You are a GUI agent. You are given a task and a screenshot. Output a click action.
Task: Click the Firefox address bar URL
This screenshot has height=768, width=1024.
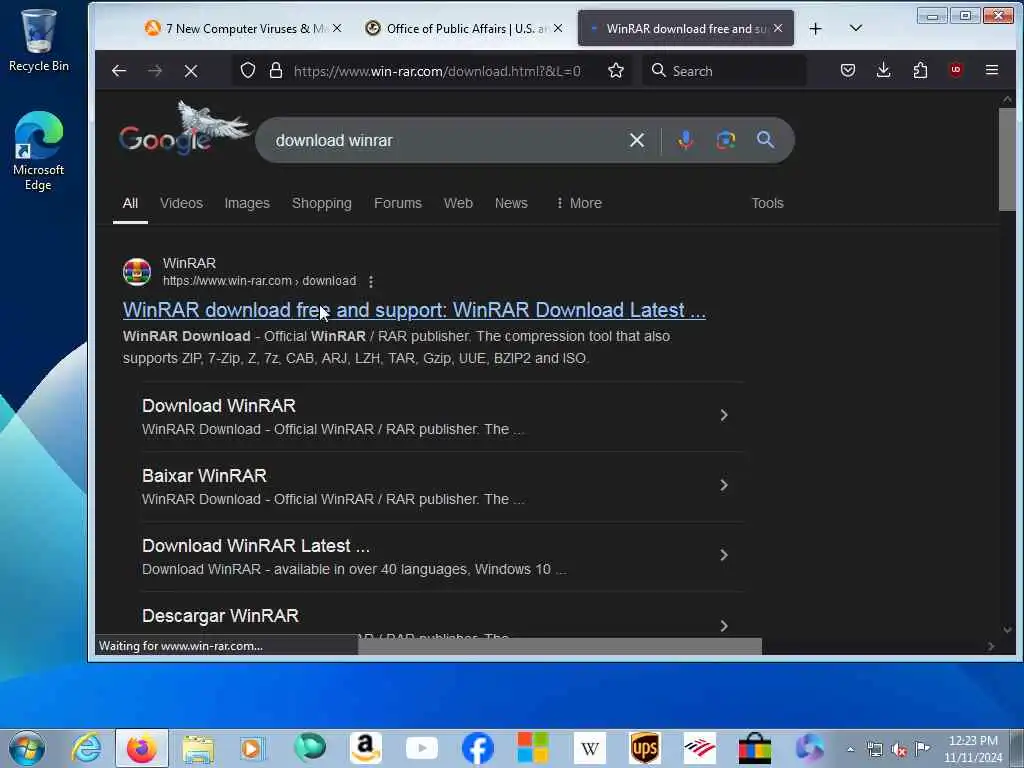pyautogui.click(x=437, y=71)
